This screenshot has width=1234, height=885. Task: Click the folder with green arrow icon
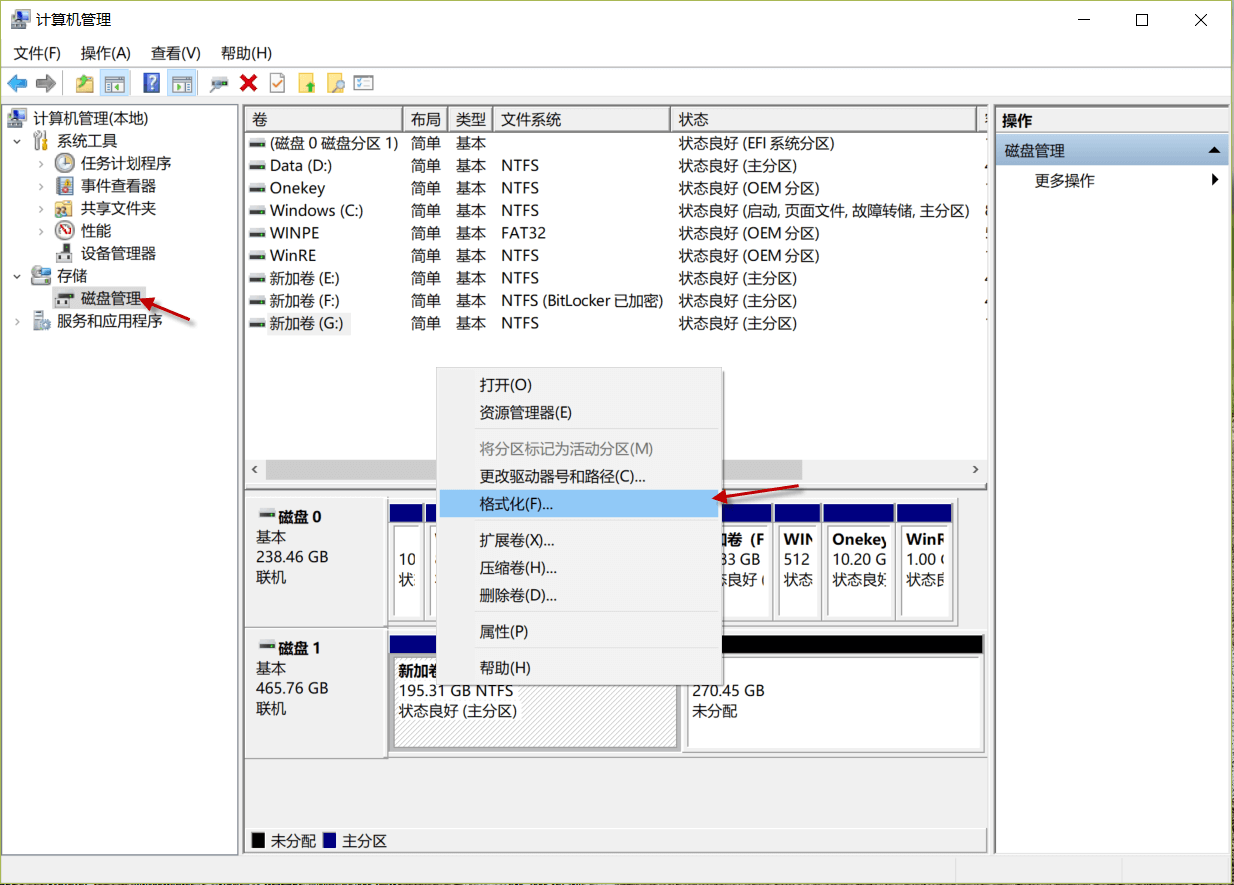(x=307, y=84)
